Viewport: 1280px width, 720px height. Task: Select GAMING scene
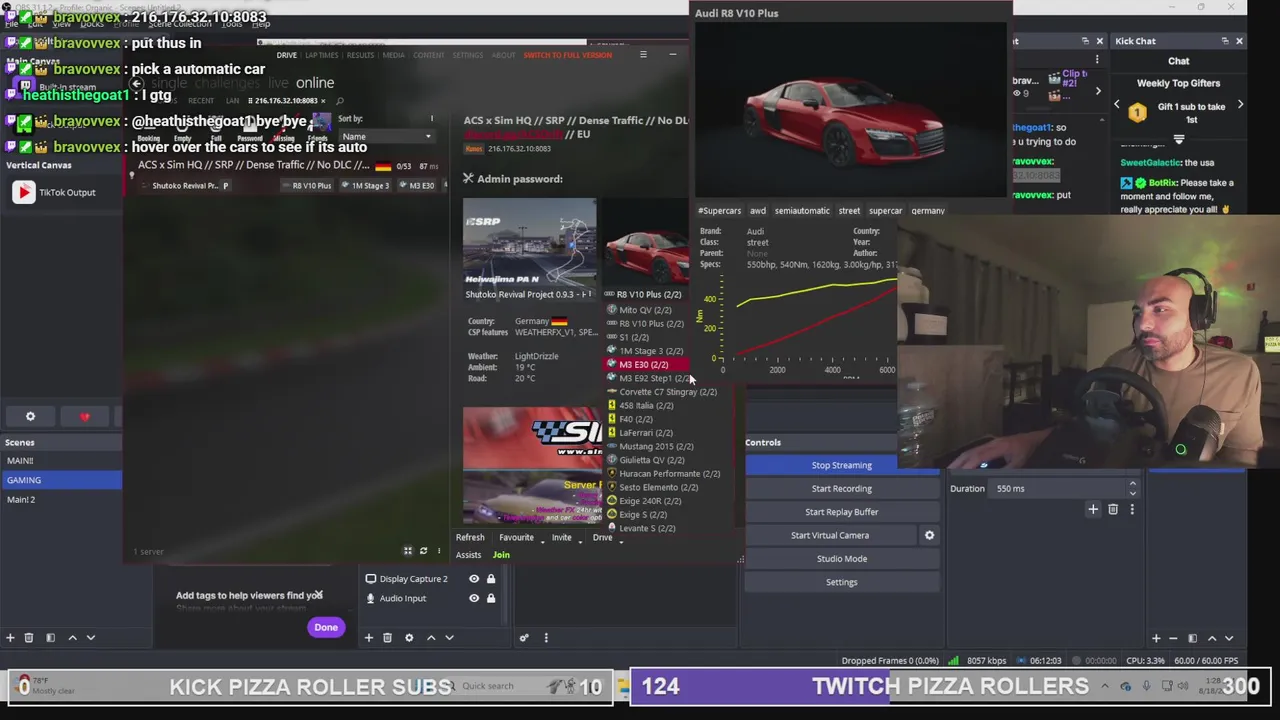point(60,480)
